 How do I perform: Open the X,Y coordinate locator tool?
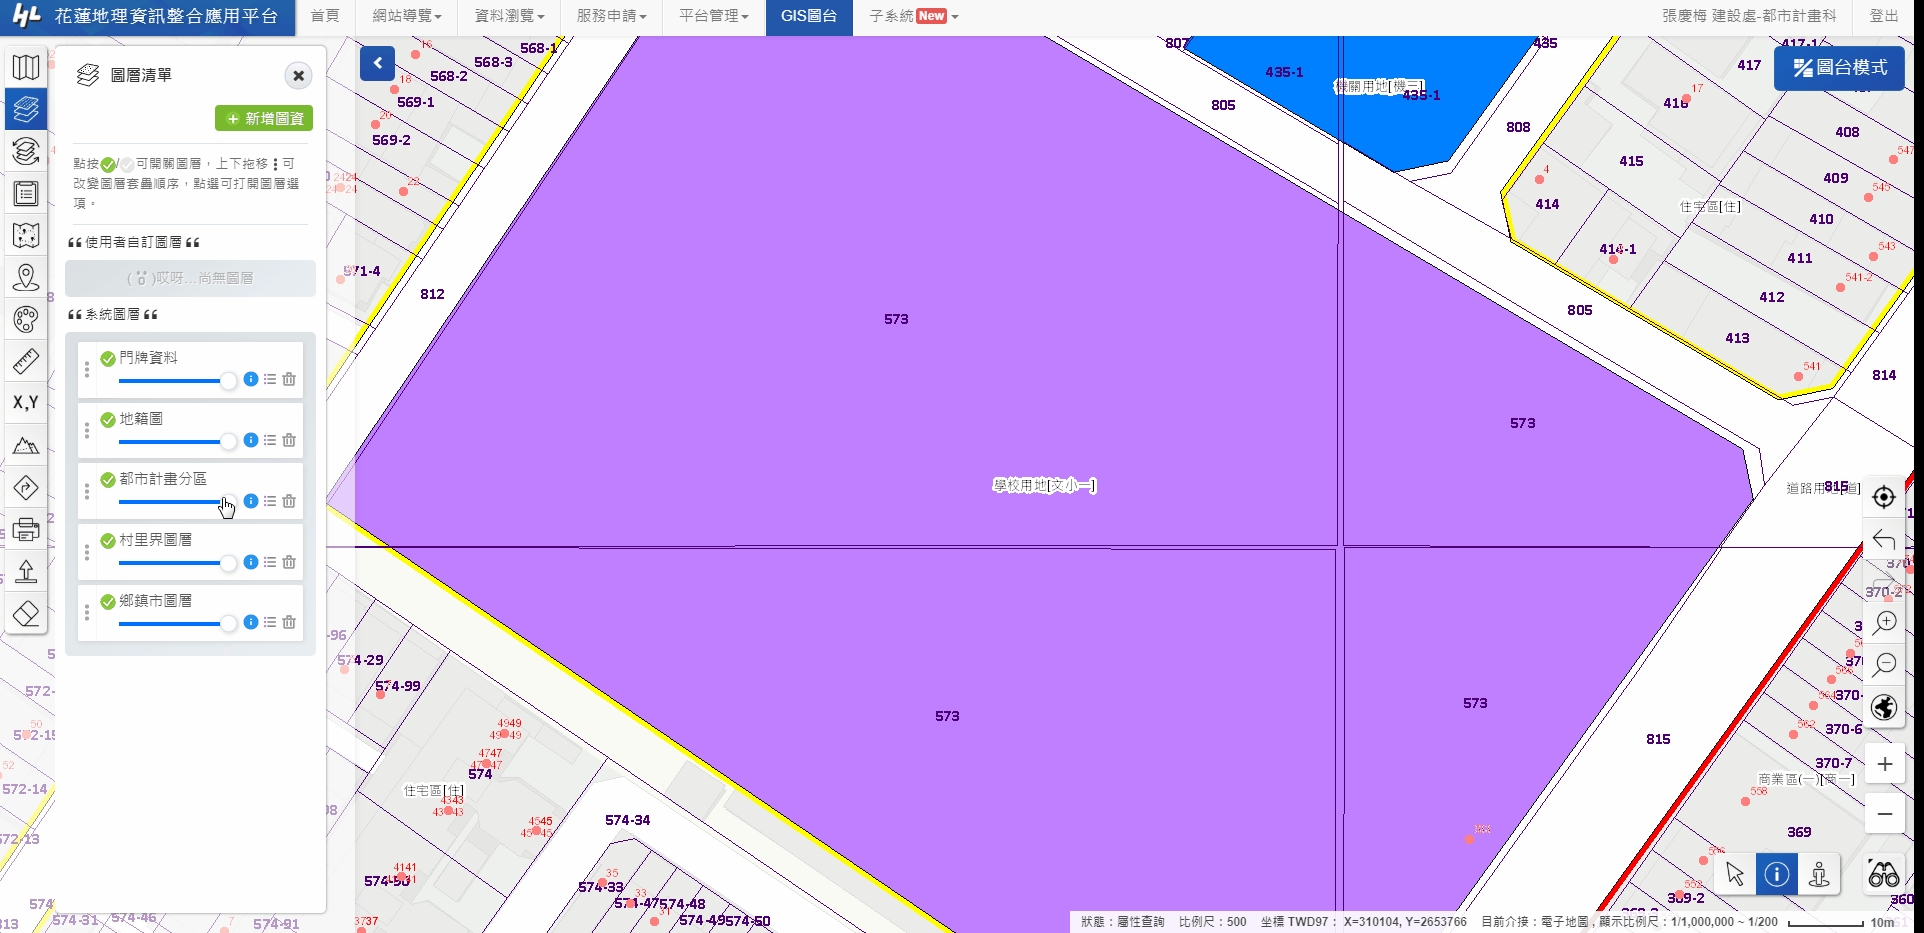click(26, 402)
